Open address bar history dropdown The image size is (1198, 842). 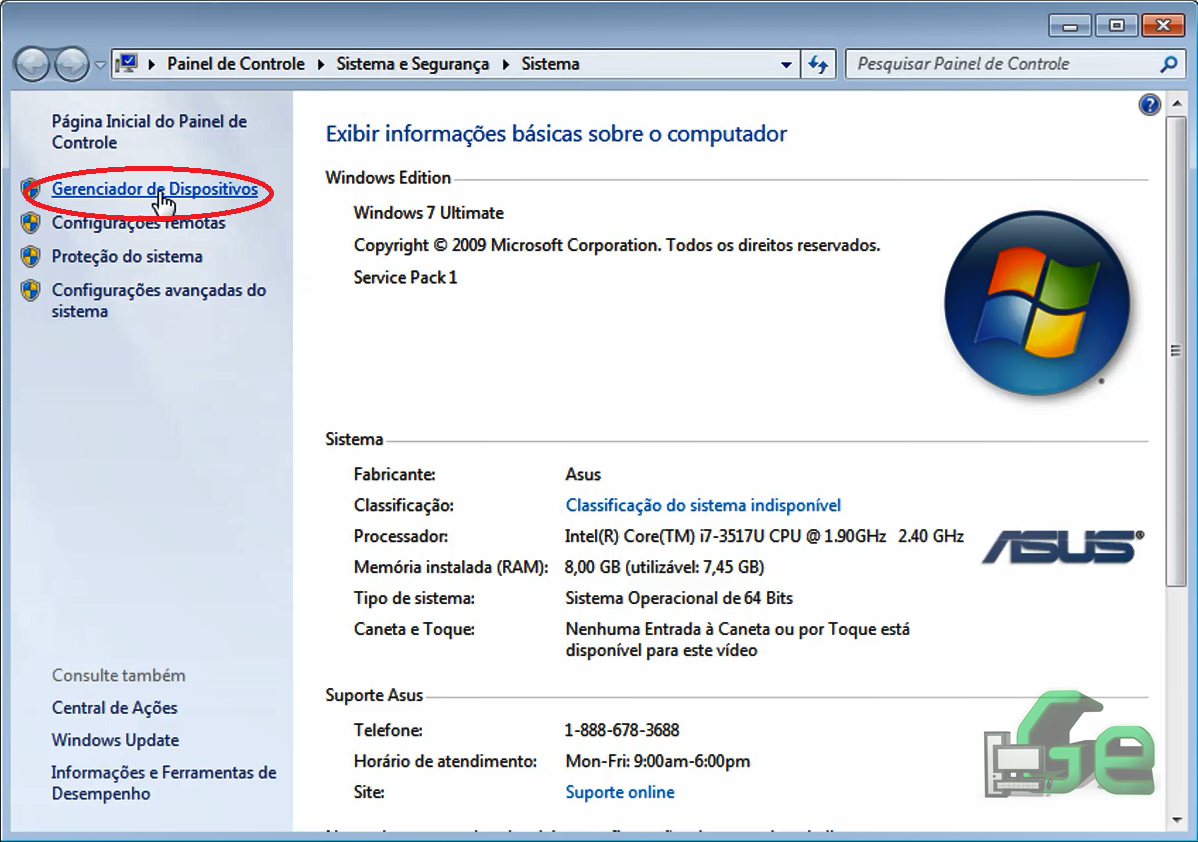tap(786, 65)
